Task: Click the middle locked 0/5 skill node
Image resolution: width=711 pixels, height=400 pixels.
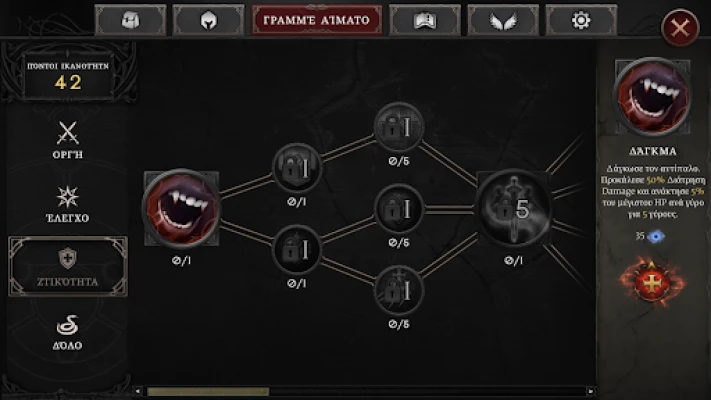Action: pos(399,209)
